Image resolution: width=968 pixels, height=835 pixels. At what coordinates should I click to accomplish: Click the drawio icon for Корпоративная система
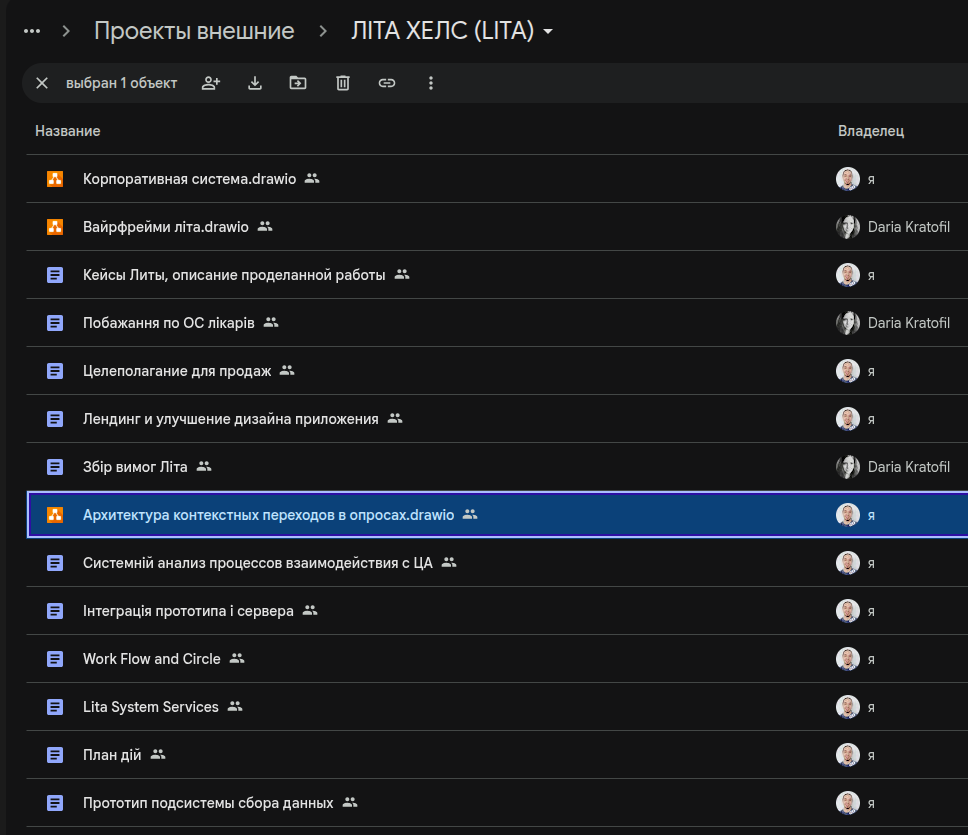(55, 179)
